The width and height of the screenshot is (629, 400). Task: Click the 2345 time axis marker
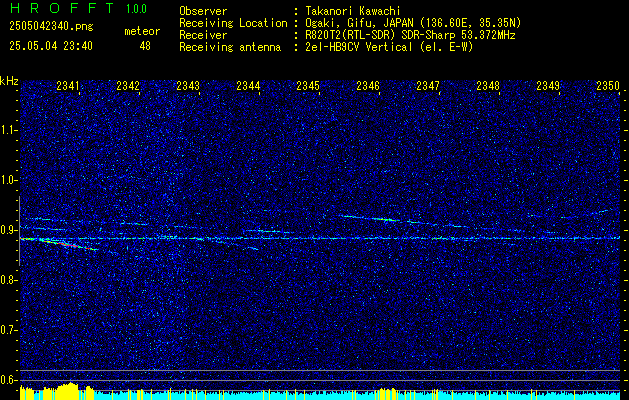pyautogui.click(x=308, y=86)
